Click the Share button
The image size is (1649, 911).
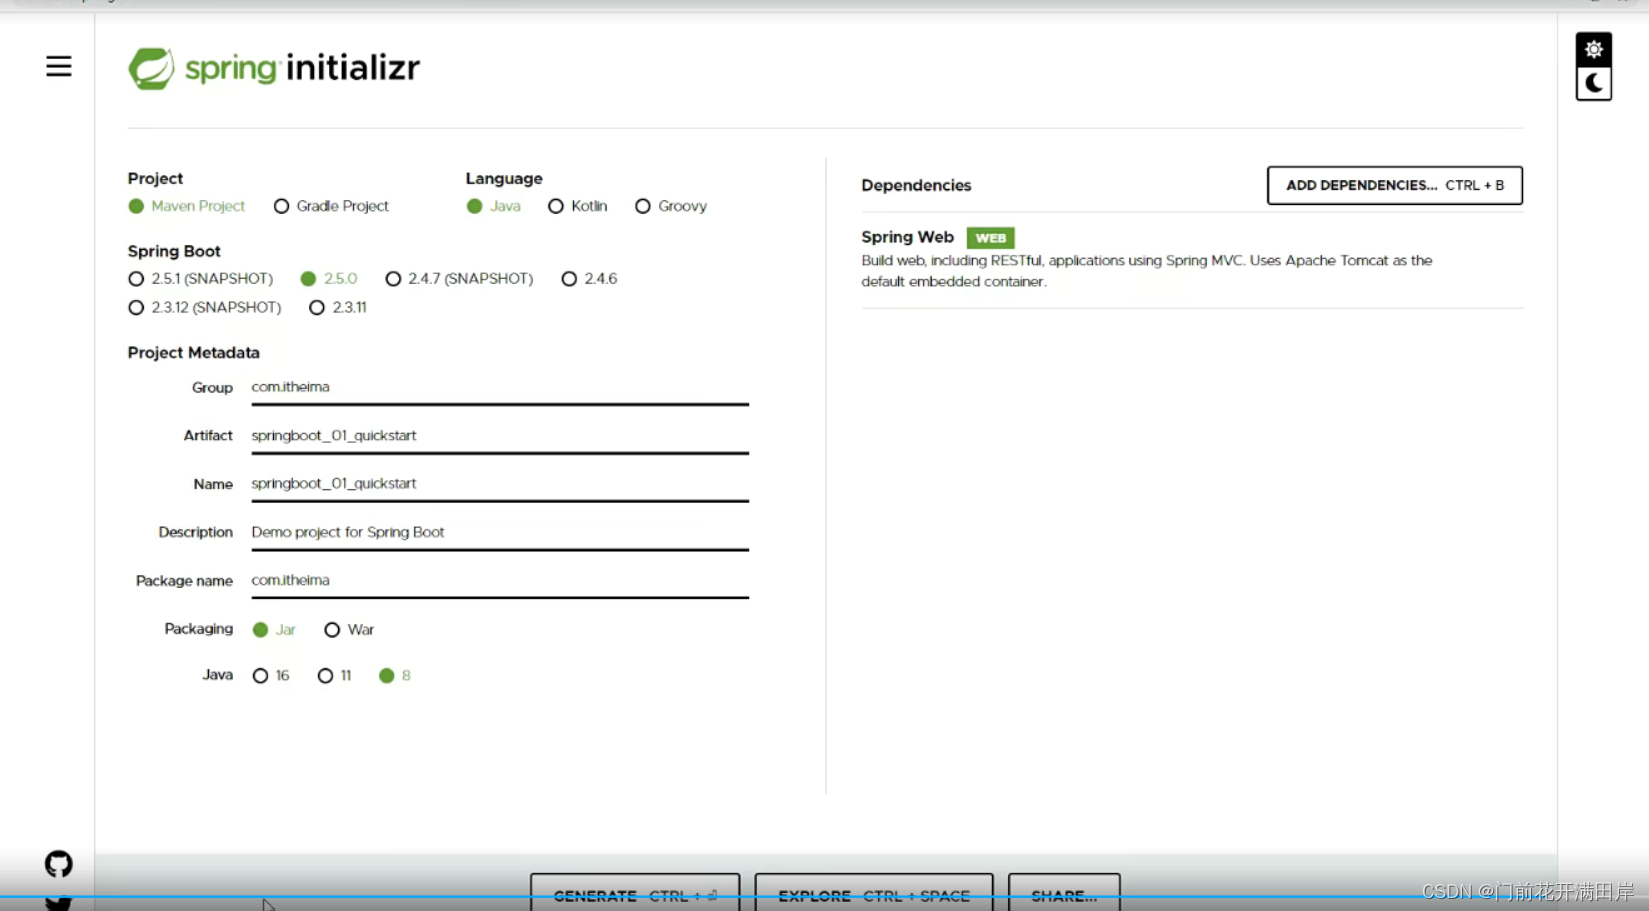click(1064, 892)
